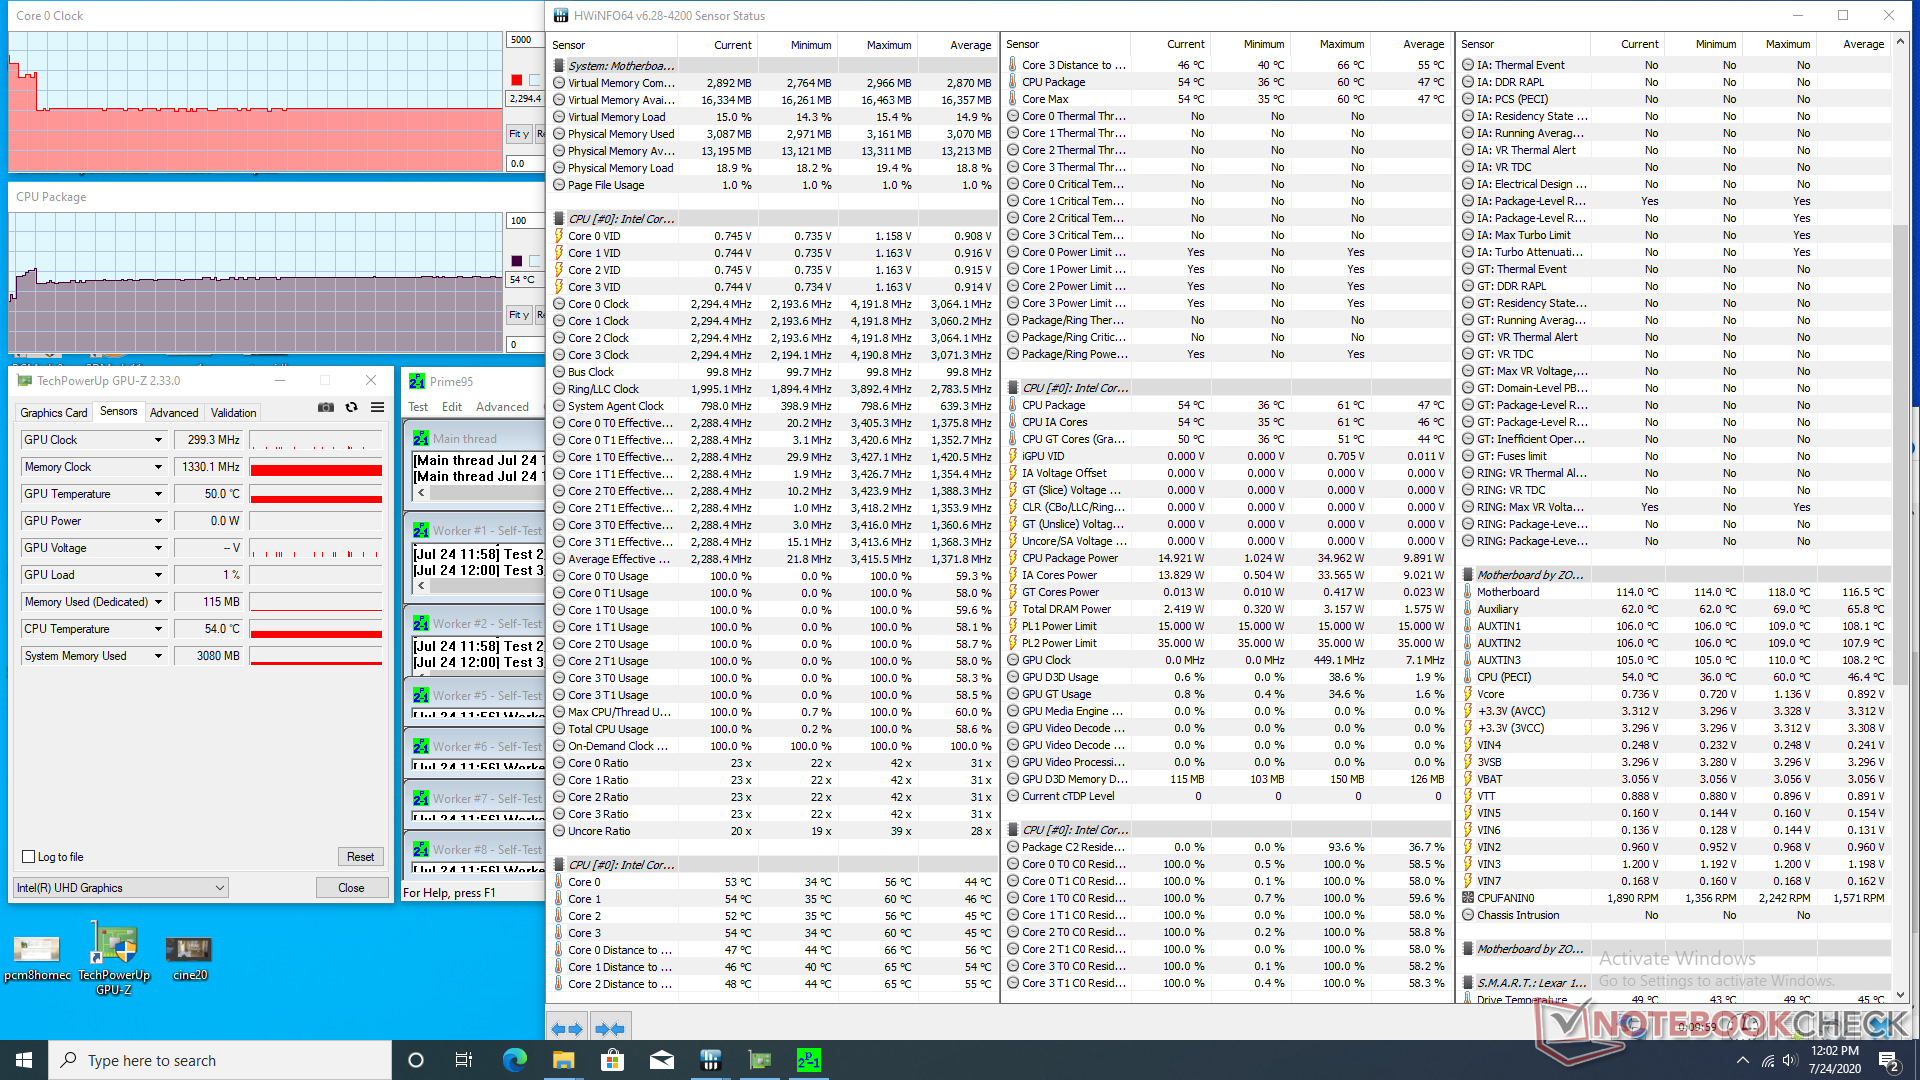Click Fit y button on Core 0 Clock graph

[x=518, y=133]
